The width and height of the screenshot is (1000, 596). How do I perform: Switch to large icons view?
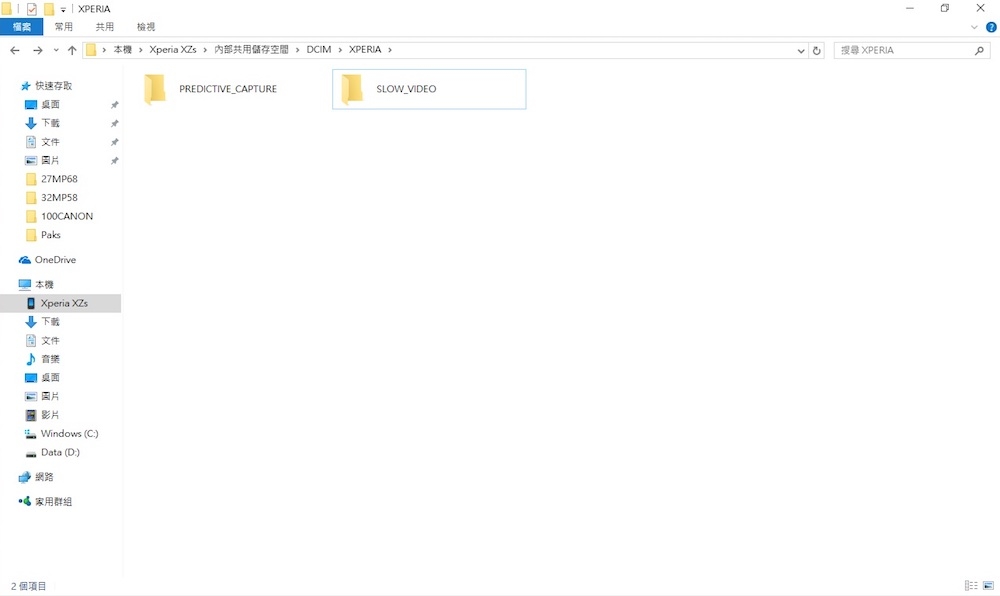989,585
